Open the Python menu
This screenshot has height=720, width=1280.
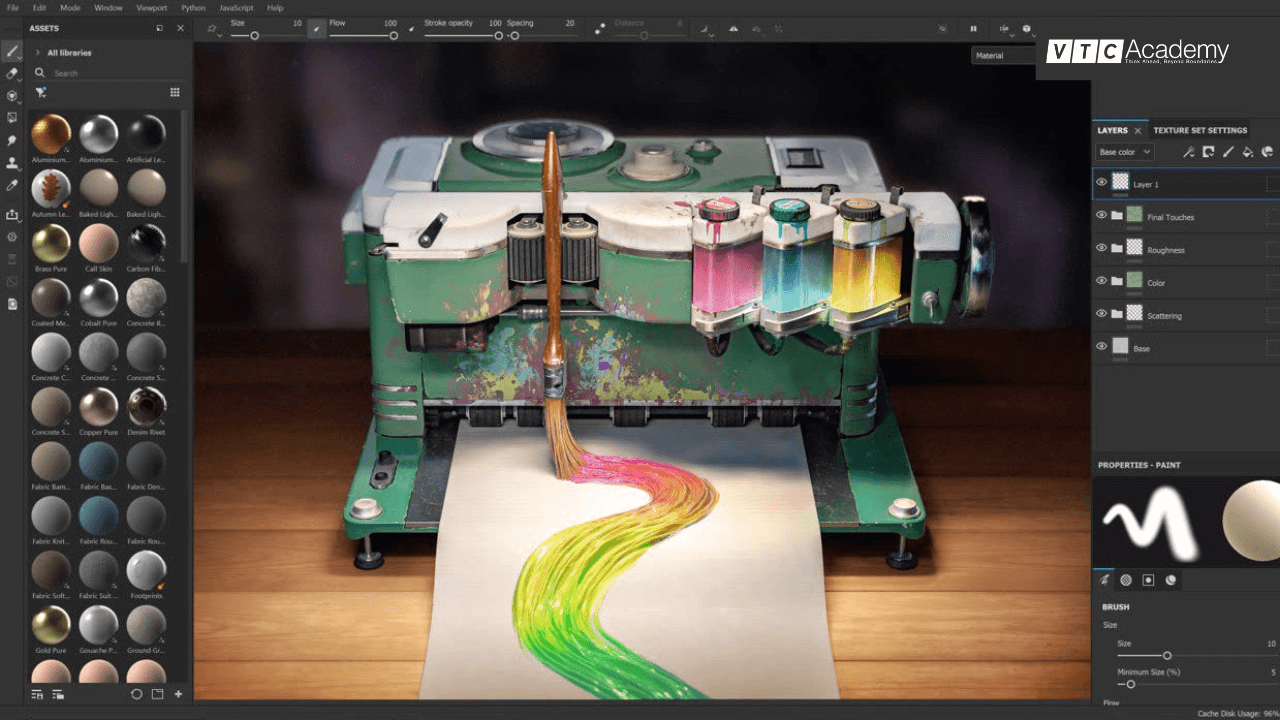192,7
